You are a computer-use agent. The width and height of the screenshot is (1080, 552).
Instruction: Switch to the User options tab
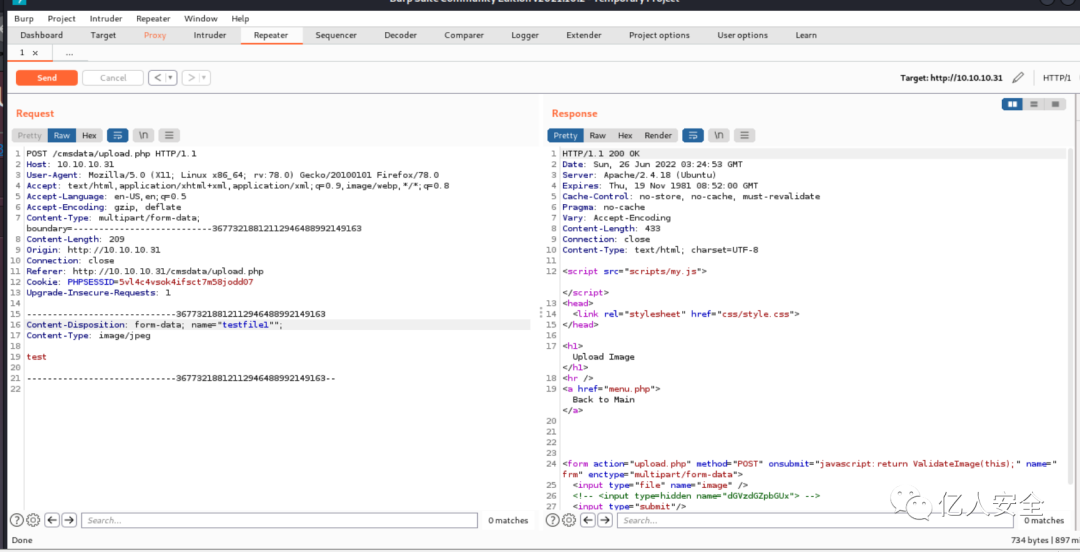pyautogui.click(x=742, y=35)
